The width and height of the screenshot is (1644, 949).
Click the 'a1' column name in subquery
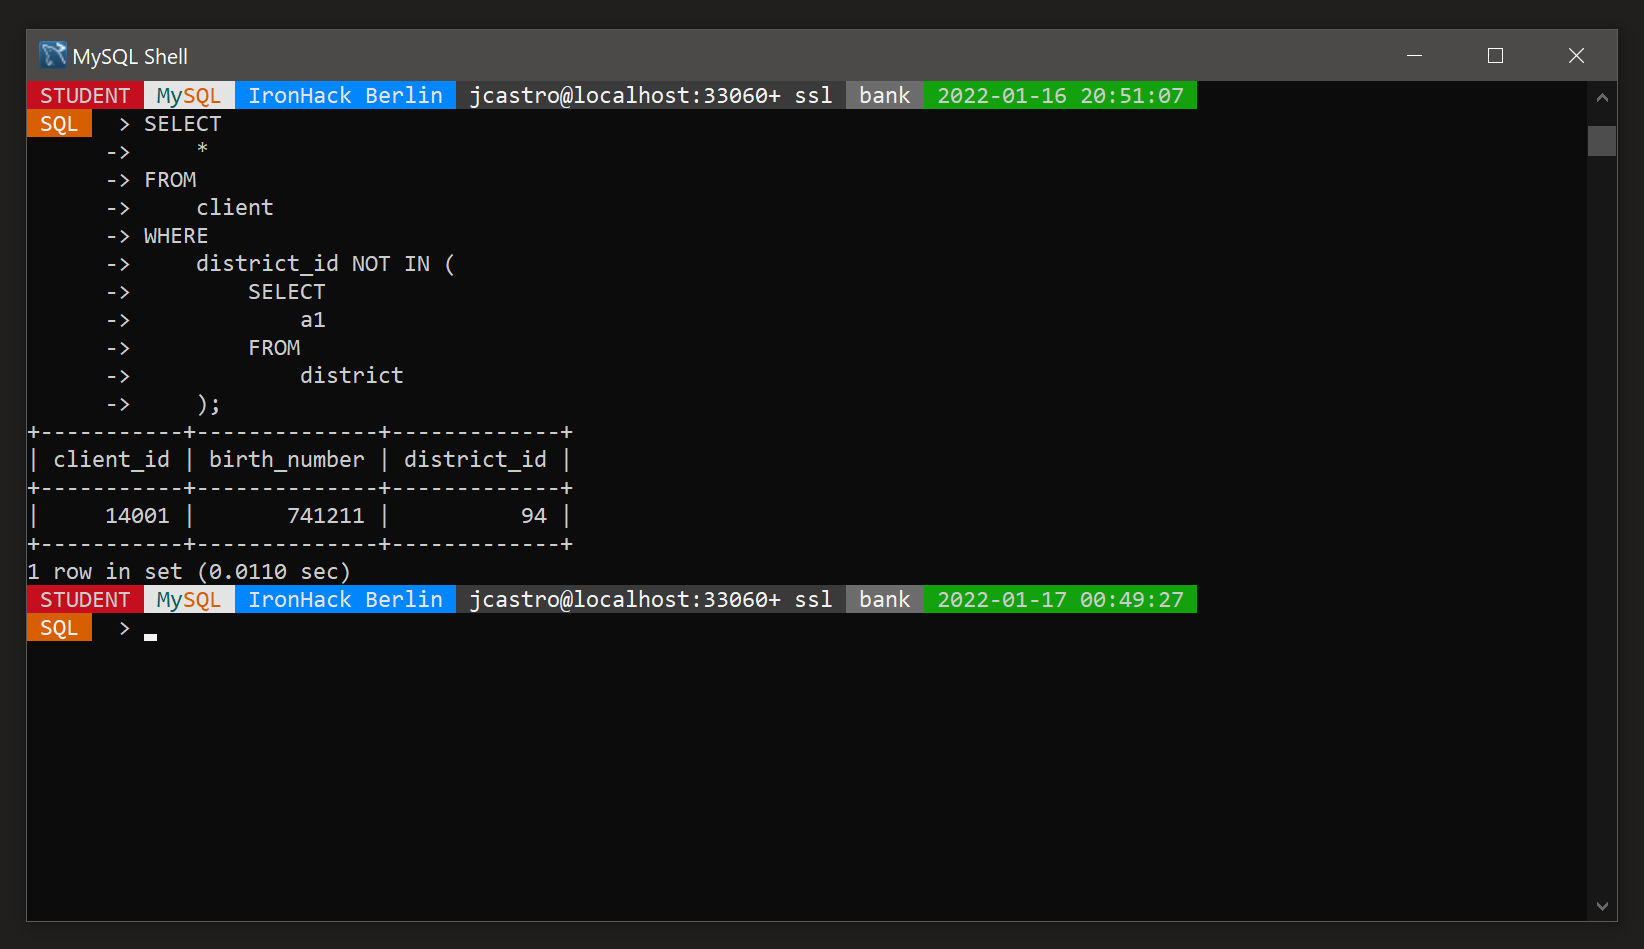313,320
